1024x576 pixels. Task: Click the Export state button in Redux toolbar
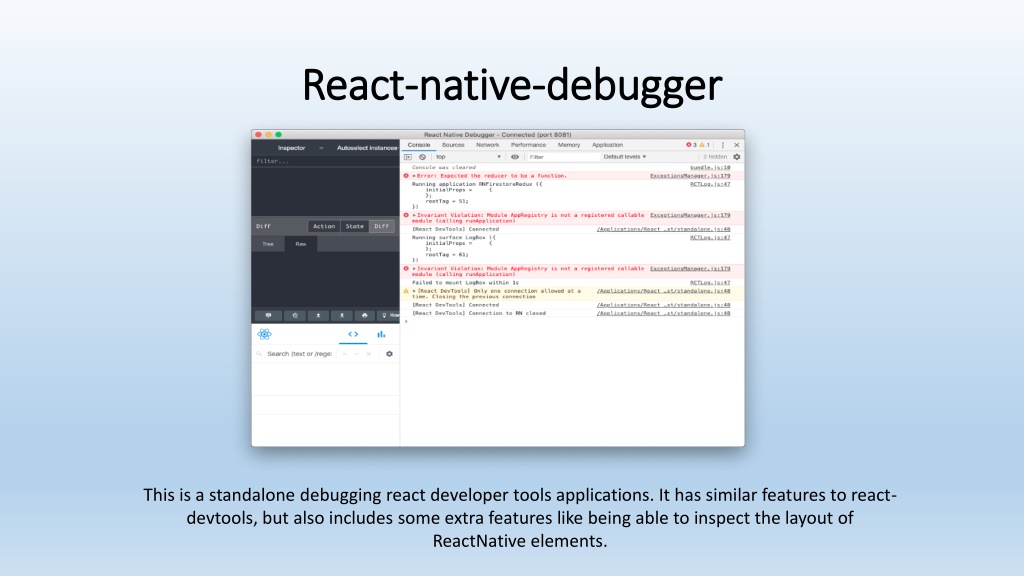point(342,315)
